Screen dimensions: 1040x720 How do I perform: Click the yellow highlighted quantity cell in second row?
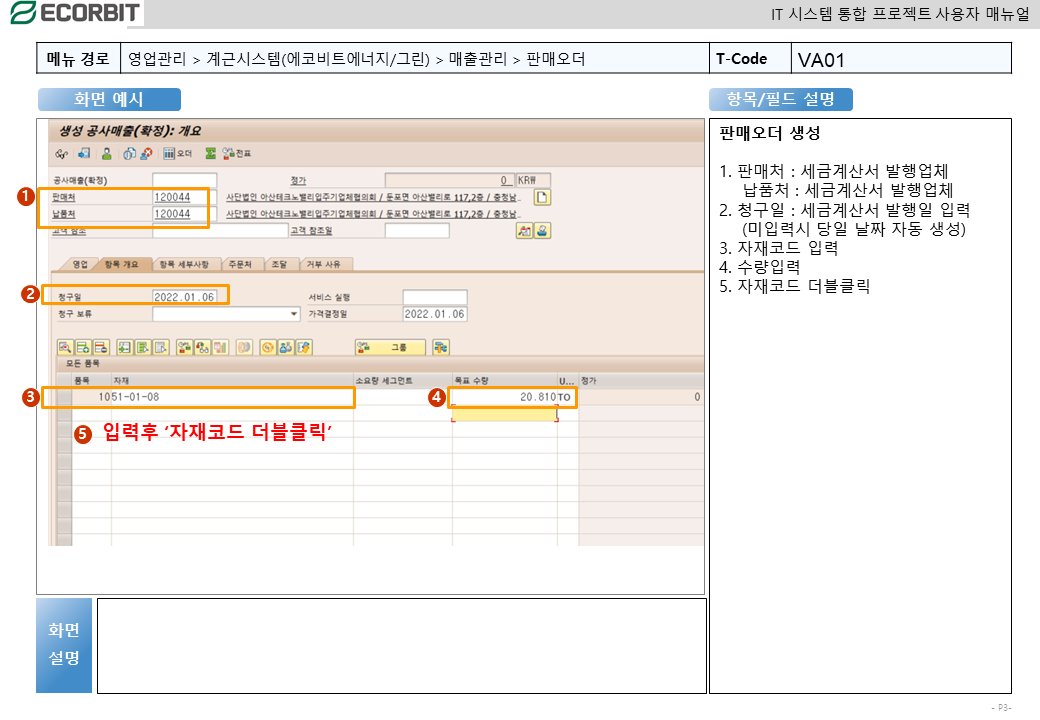(504, 414)
